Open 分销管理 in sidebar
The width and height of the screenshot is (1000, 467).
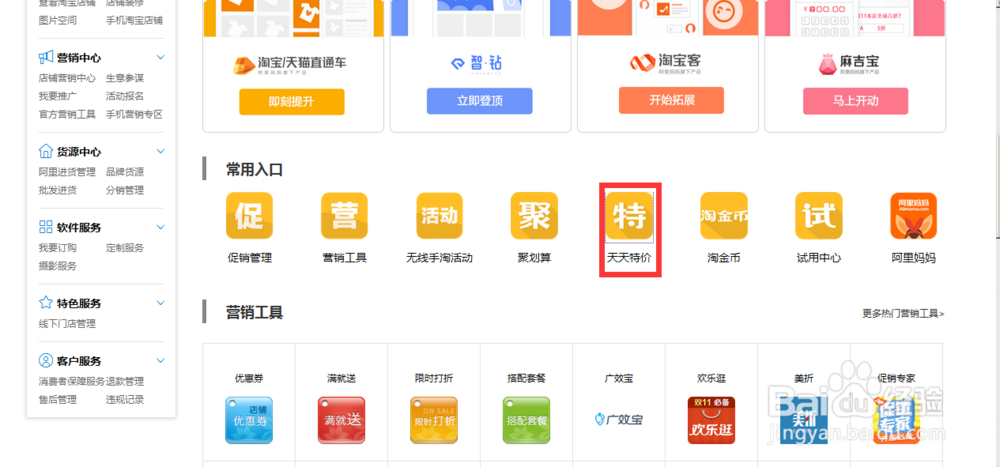[125, 190]
